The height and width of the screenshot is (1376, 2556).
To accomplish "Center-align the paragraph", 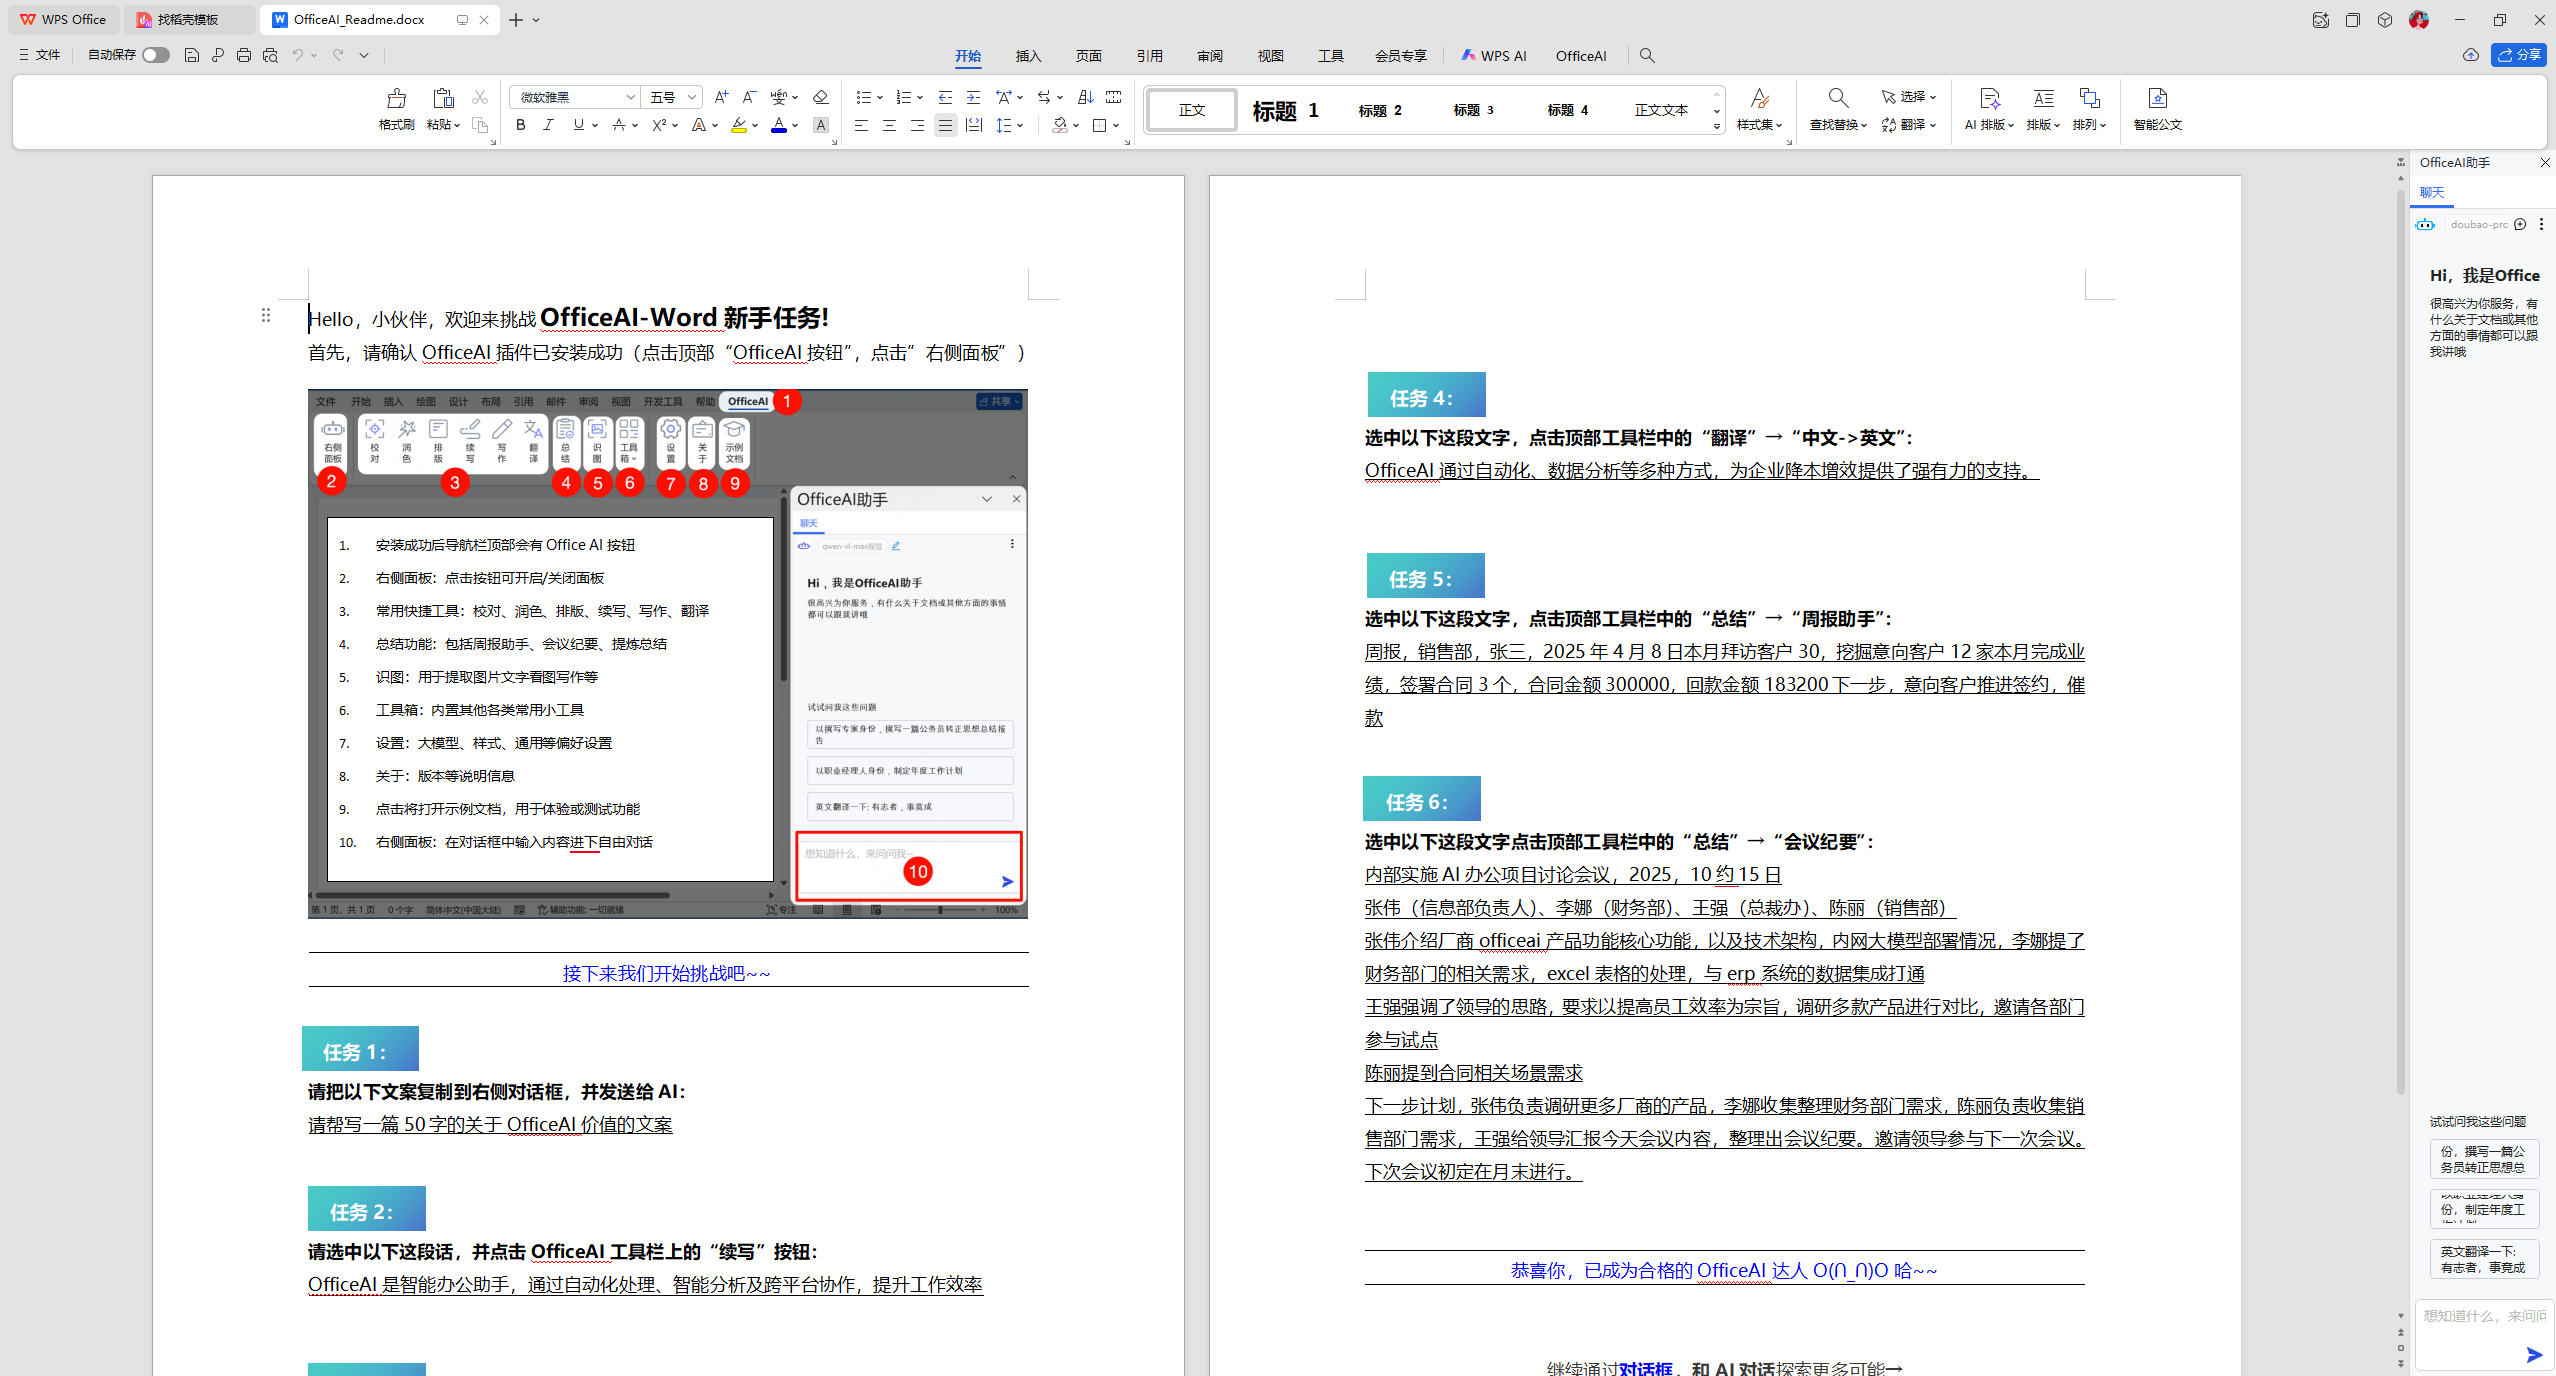I will click(889, 125).
